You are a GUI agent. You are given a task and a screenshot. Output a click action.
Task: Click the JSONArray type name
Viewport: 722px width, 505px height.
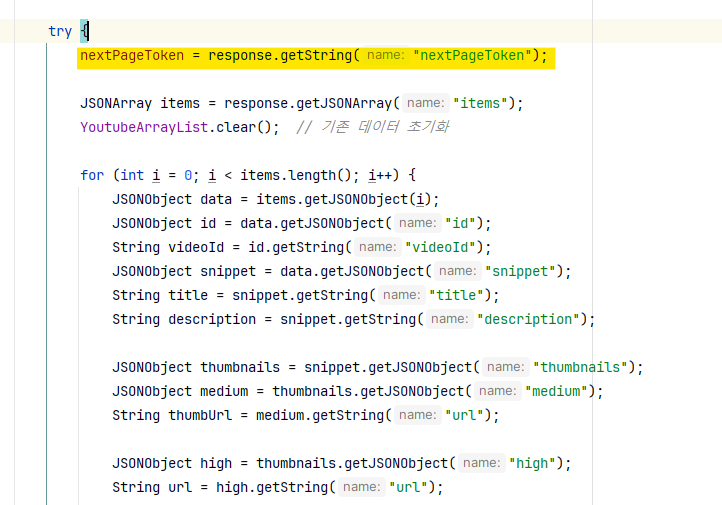pos(116,103)
